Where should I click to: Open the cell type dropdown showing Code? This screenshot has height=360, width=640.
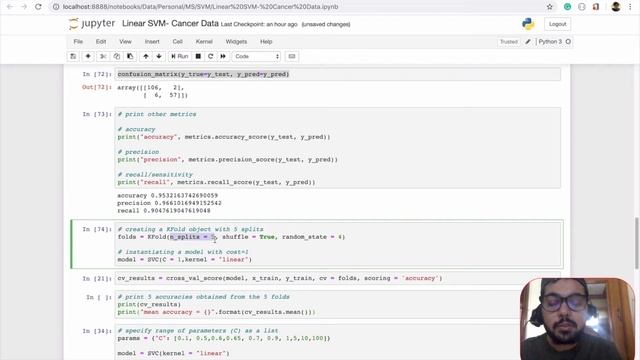pos(257,56)
